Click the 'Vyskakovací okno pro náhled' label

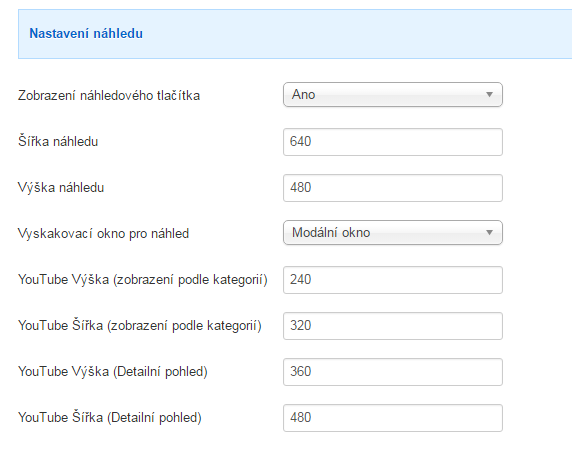[104, 233]
